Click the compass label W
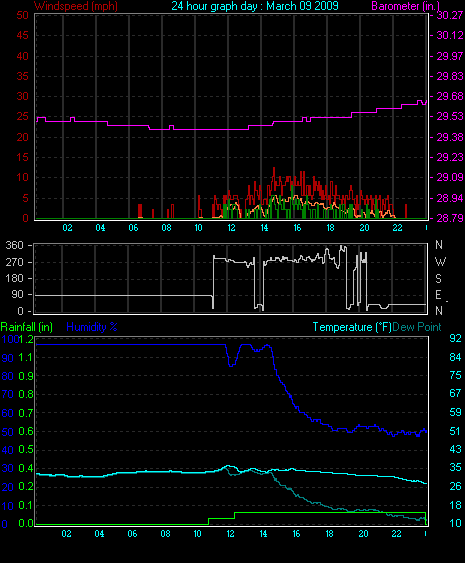 tap(440, 262)
